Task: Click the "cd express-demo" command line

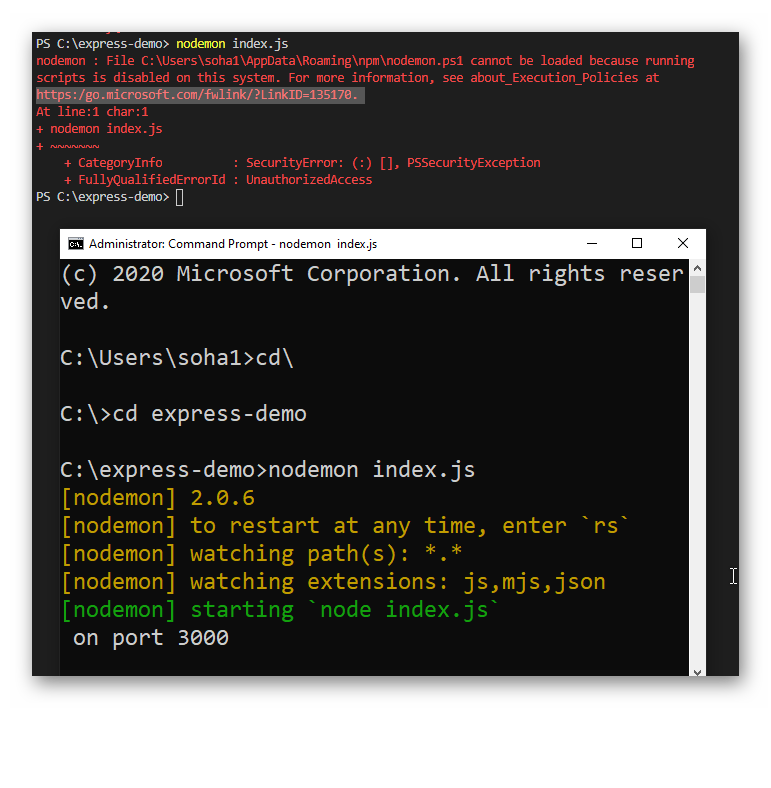Action: [x=184, y=414]
